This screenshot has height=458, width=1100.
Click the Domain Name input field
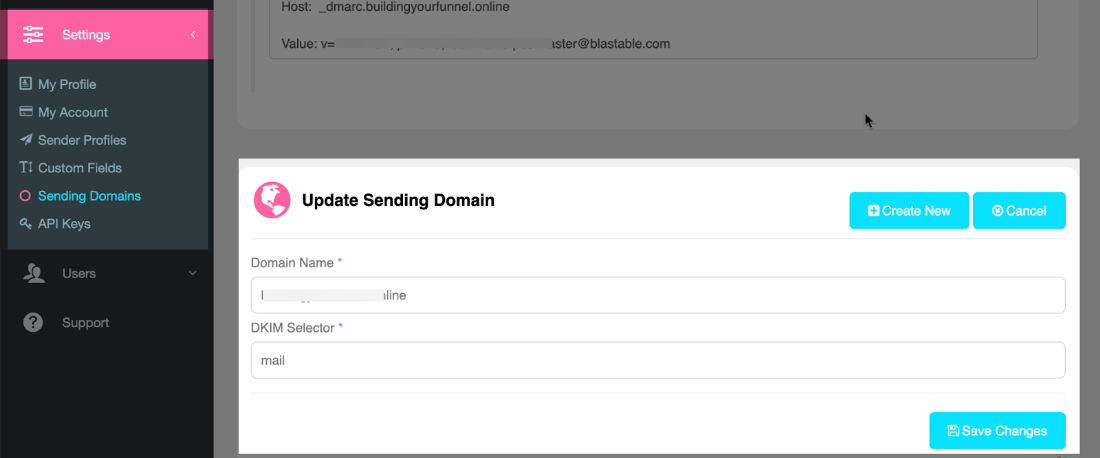click(657, 295)
